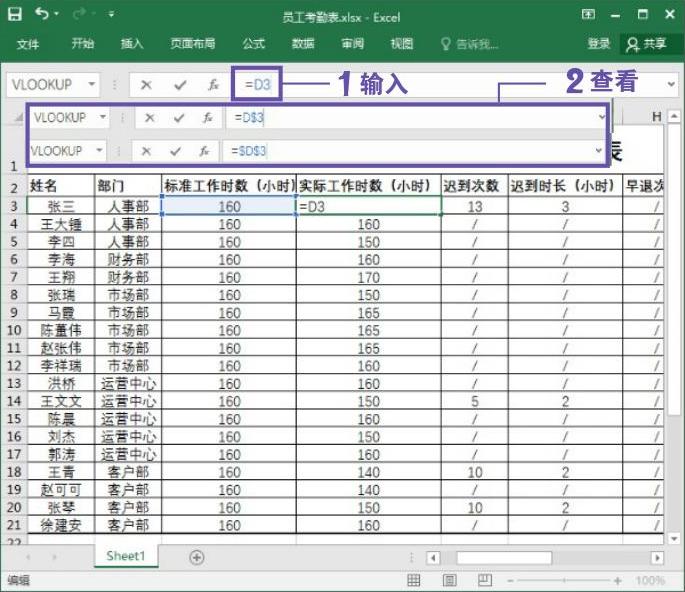Image resolution: width=685 pixels, height=592 pixels.
Task: Select the cell with 170 in 王翔's row
Action: [x=369, y=277]
